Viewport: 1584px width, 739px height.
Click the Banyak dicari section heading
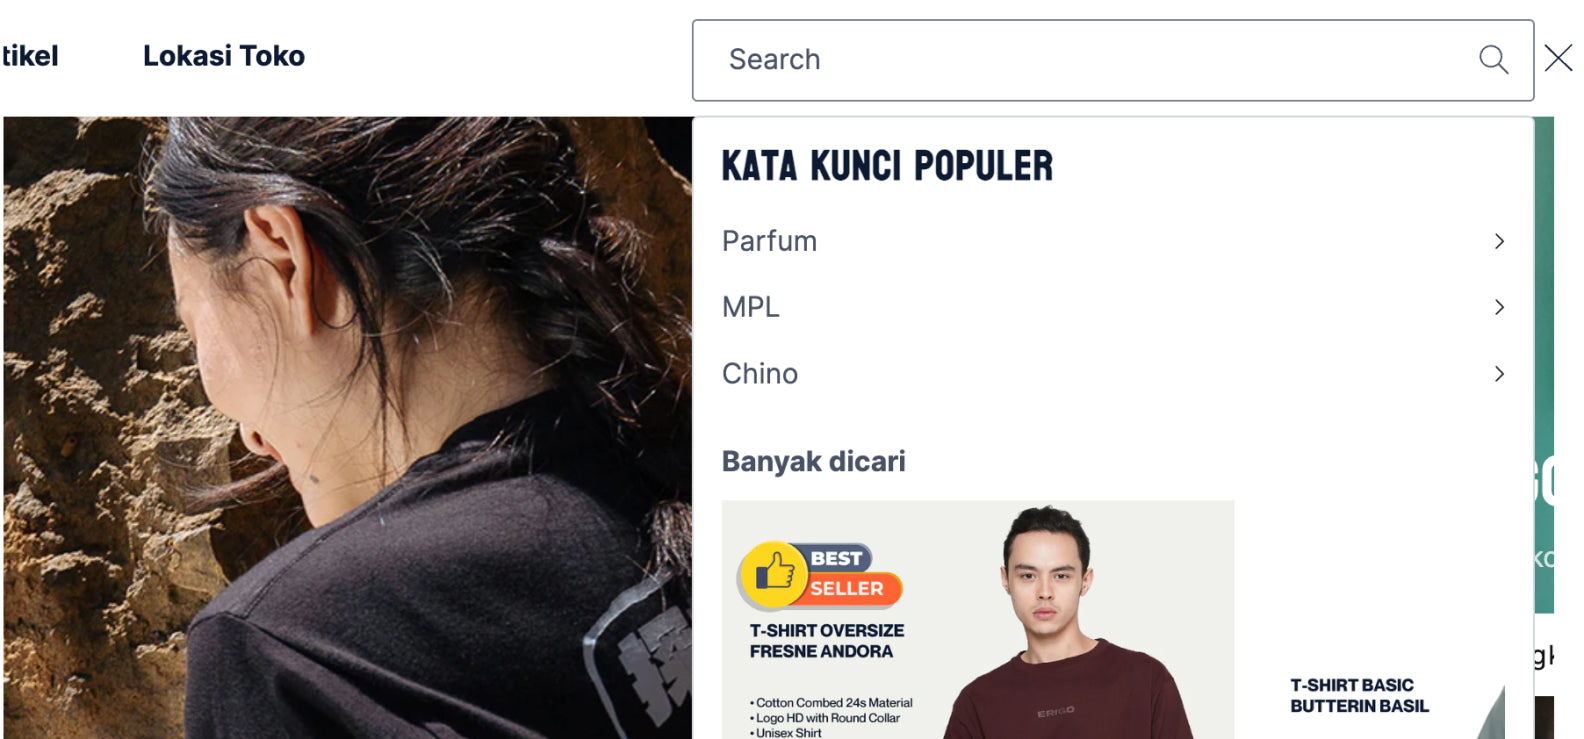tap(814, 461)
